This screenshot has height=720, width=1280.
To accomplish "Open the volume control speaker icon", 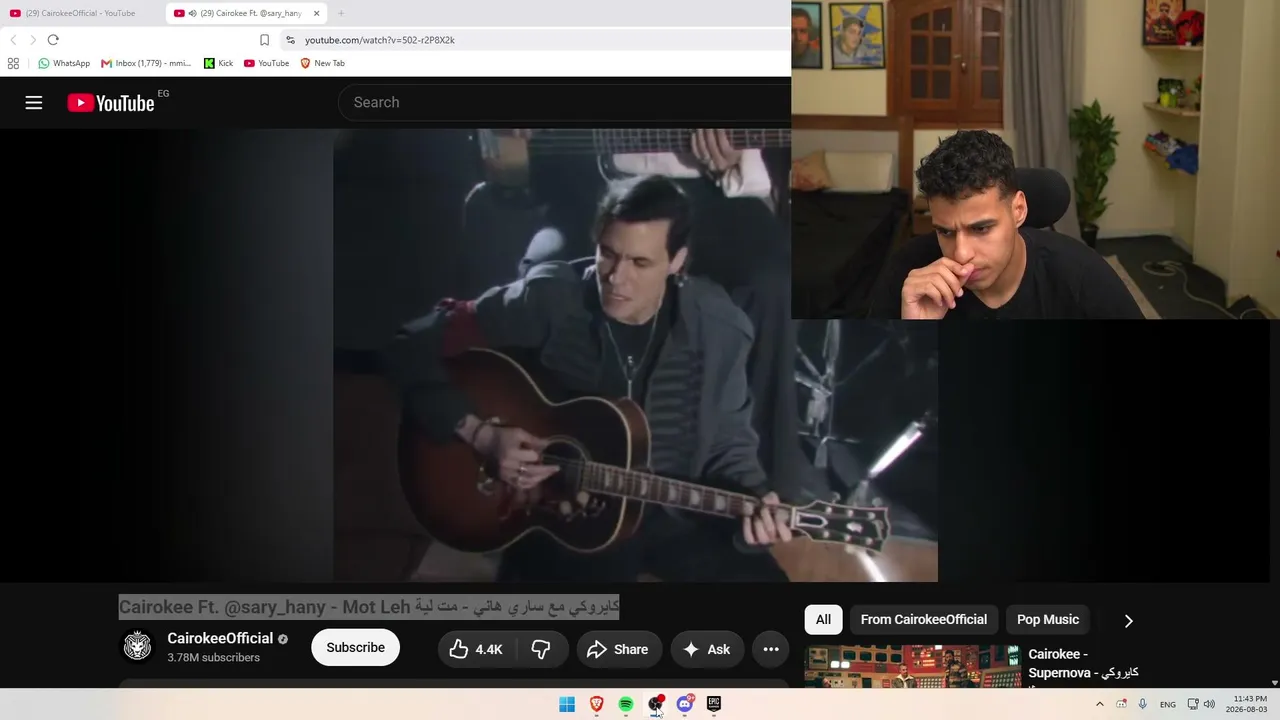I will click(1209, 704).
